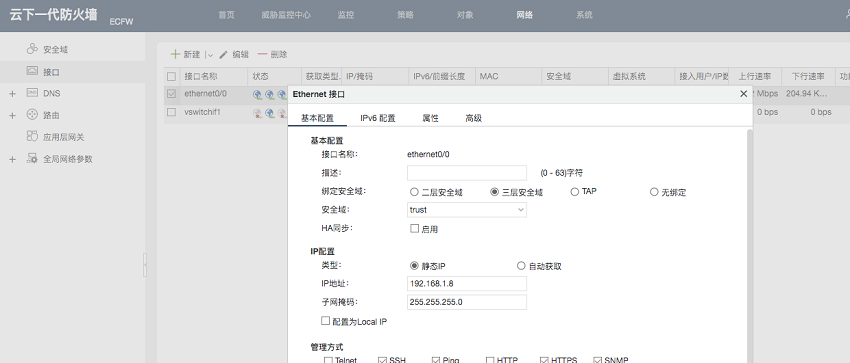
Task: Open 网络 in top navigation
Action: 525,15
